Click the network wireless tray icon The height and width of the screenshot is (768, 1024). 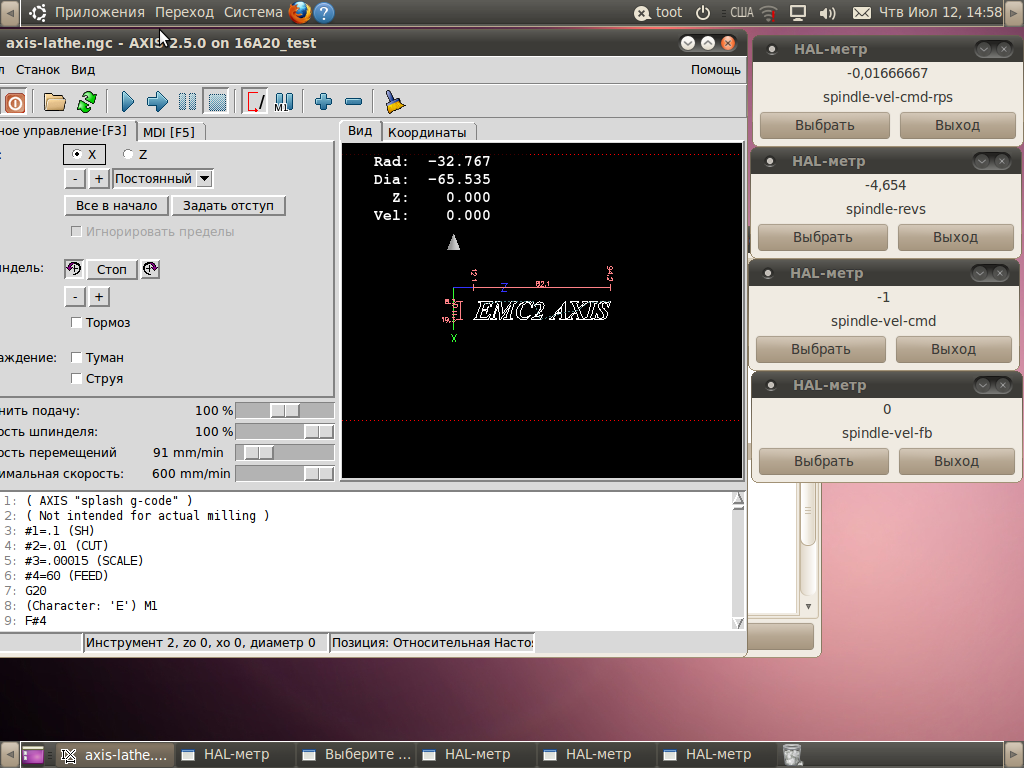(x=769, y=12)
